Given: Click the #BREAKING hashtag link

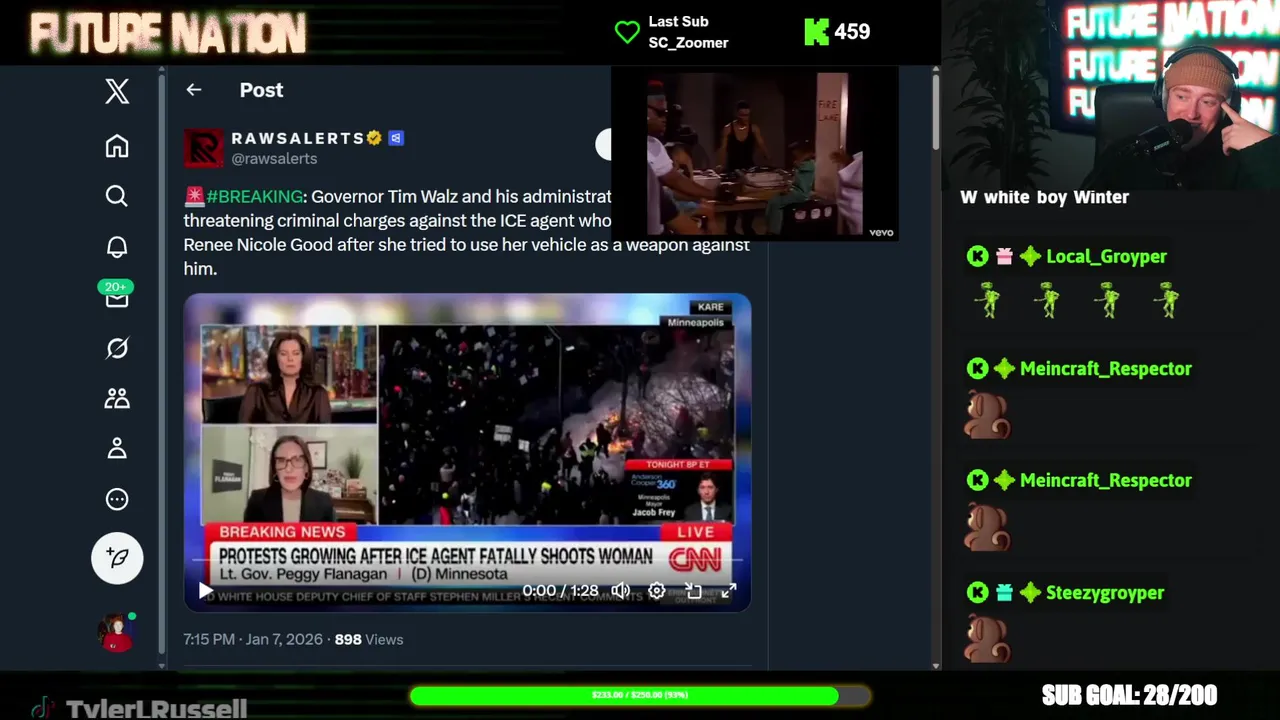Looking at the screenshot, I should coord(254,196).
